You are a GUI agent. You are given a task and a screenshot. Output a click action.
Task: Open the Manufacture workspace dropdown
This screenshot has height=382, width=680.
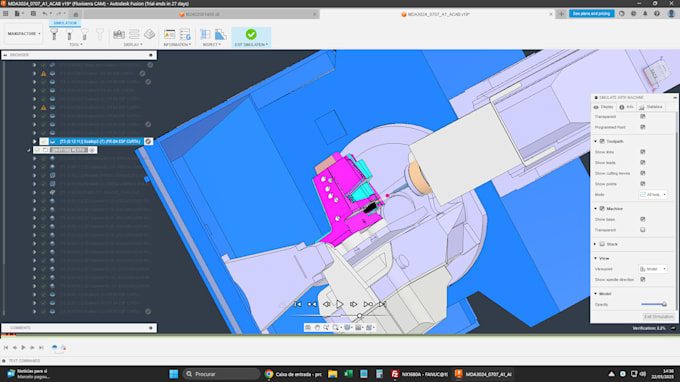24,33
